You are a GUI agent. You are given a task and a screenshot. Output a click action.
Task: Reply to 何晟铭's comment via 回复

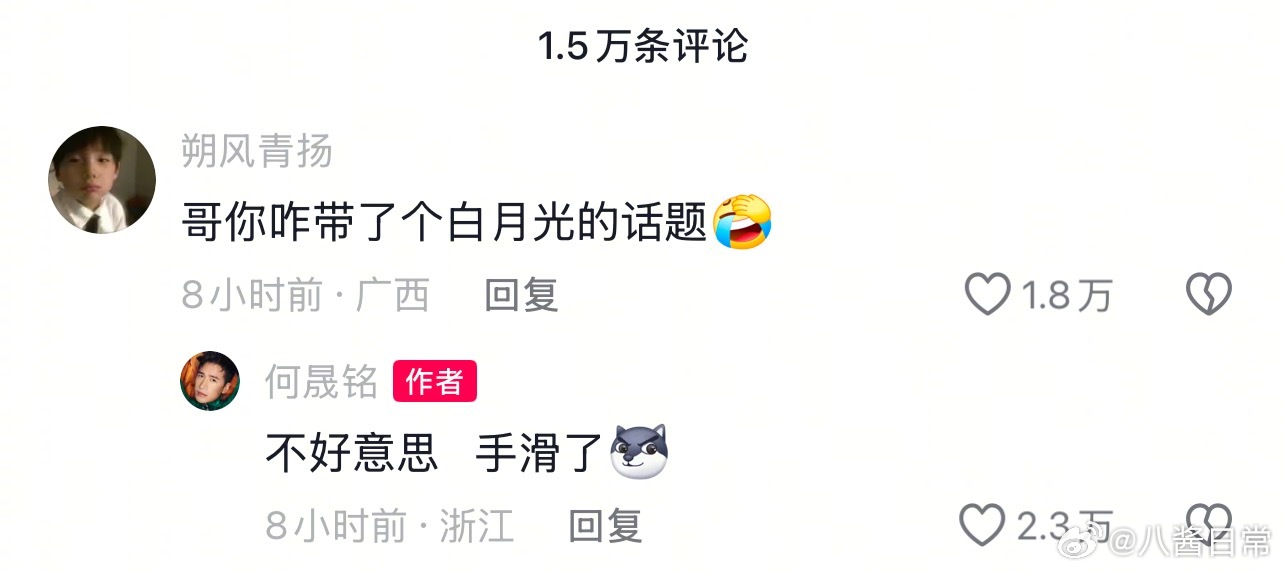pos(605,525)
